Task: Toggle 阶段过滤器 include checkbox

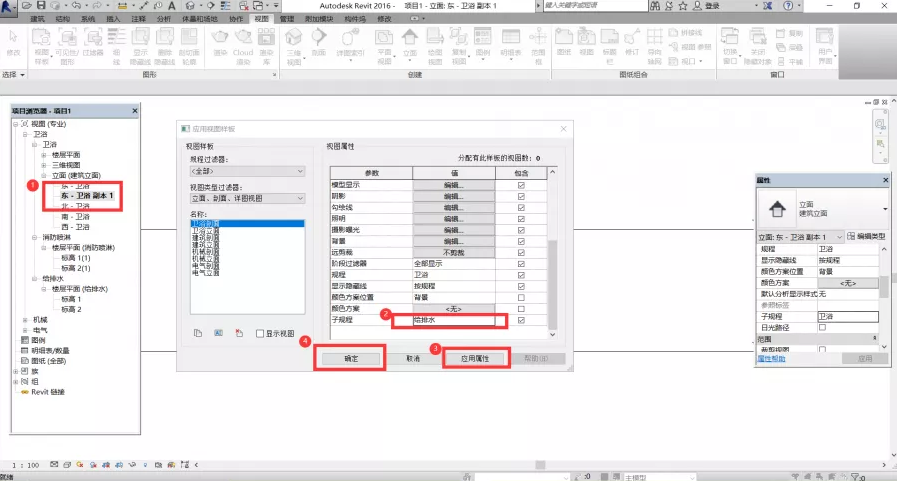Action: click(x=521, y=264)
